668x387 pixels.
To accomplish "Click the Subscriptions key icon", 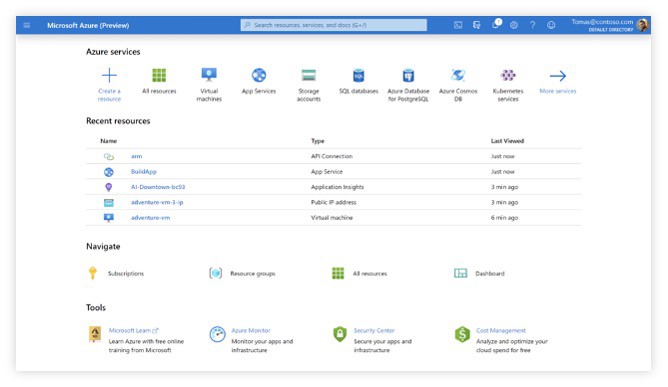I will 92,273.
